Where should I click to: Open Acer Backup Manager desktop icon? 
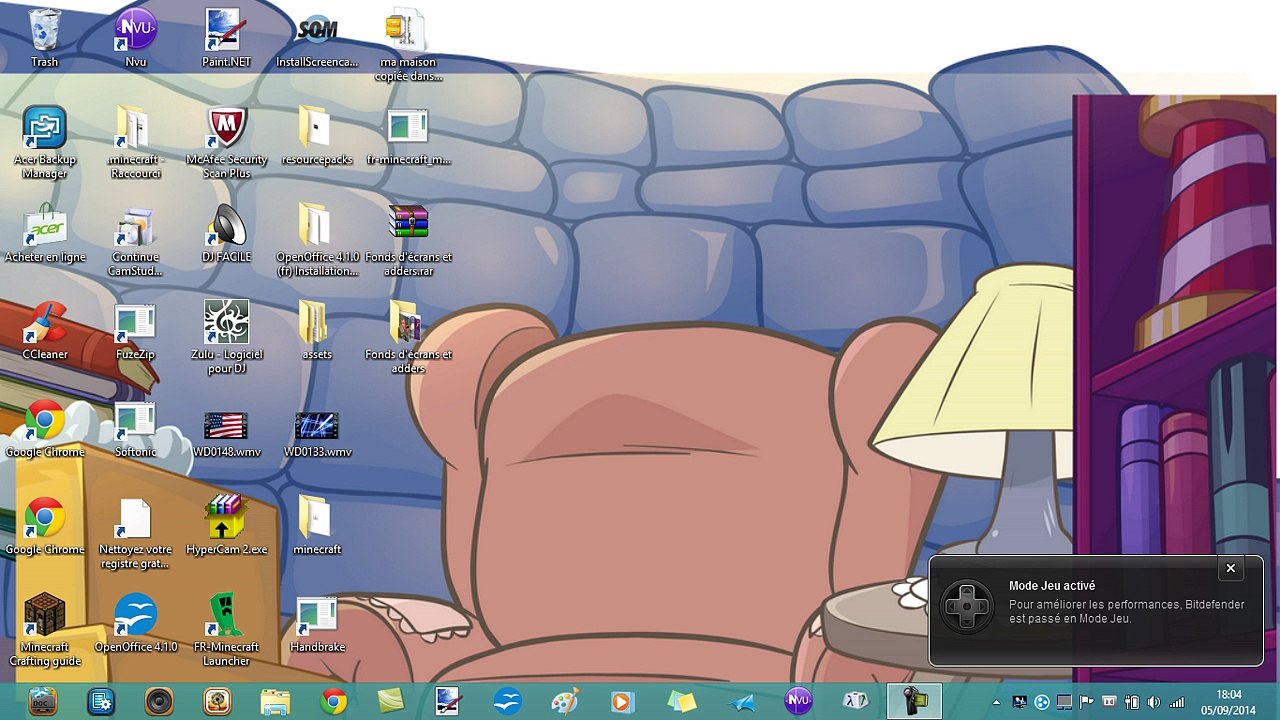pyautogui.click(x=44, y=142)
